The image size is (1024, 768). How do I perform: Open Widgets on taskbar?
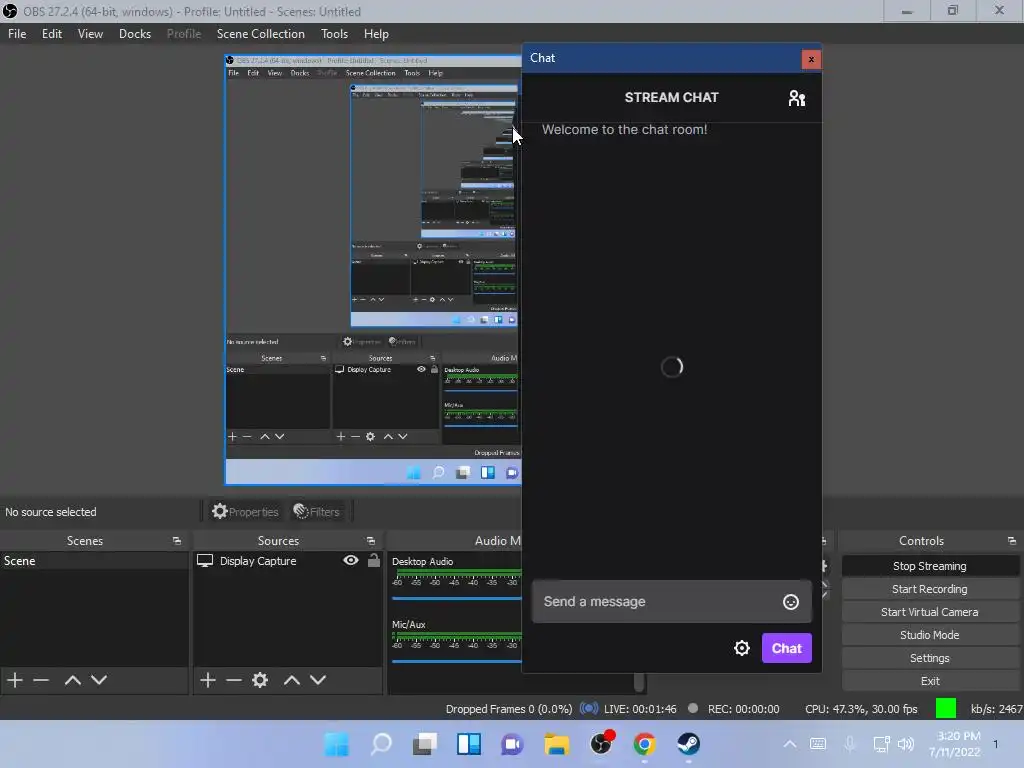point(469,744)
